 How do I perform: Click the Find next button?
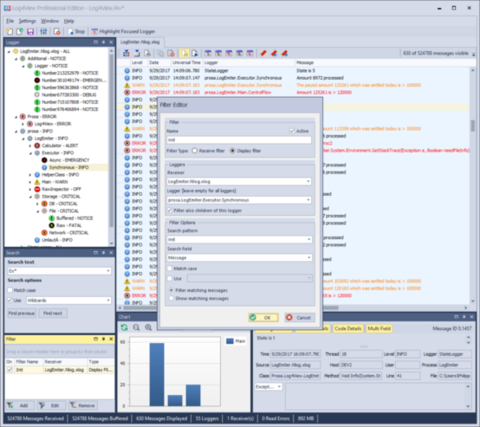[x=53, y=313]
